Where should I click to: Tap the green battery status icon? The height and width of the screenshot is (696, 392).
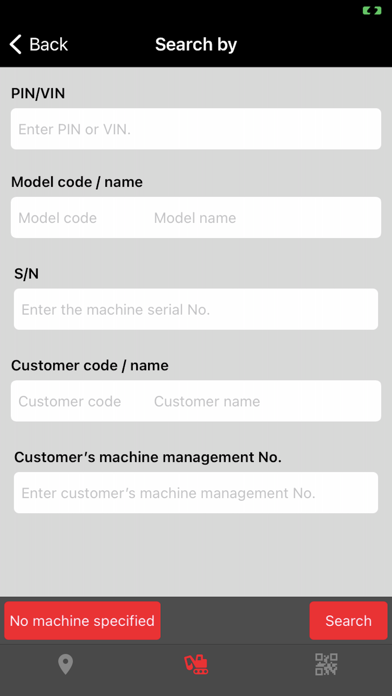click(372, 11)
